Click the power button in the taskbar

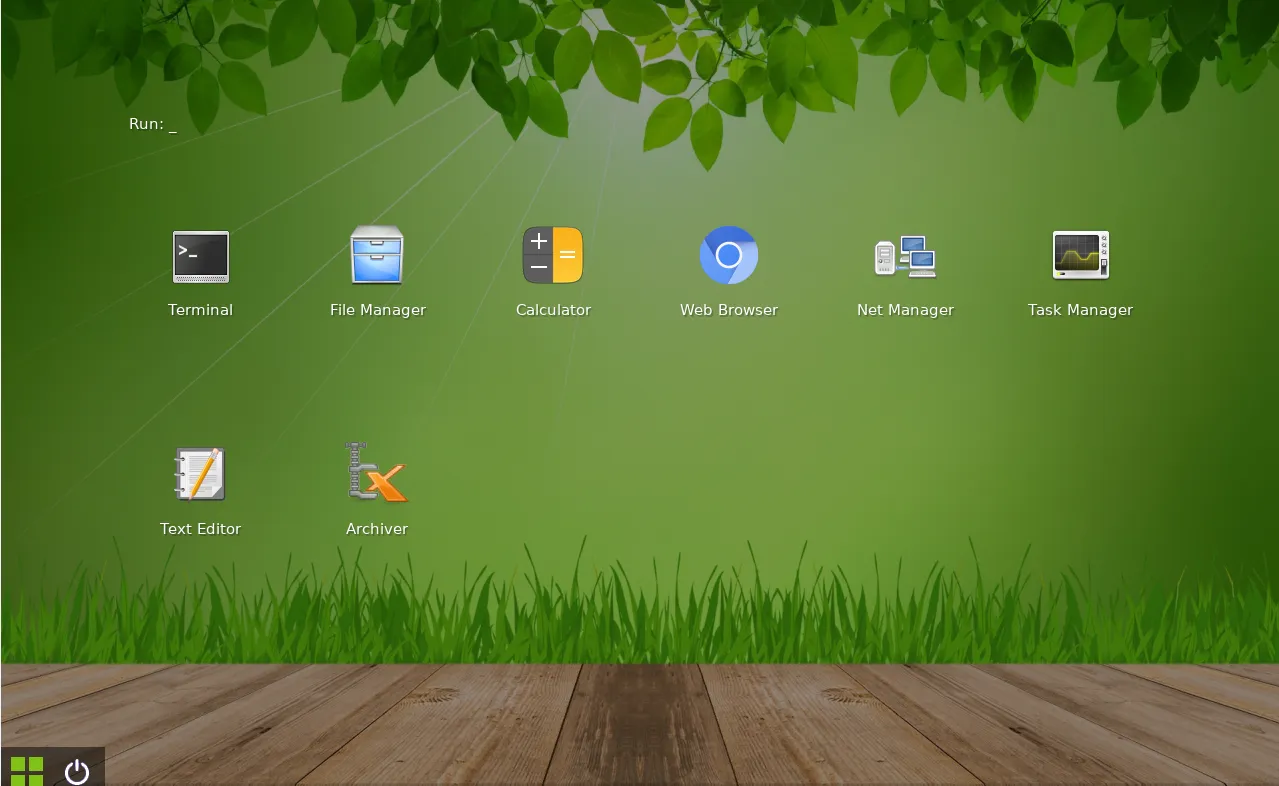tap(77, 771)
